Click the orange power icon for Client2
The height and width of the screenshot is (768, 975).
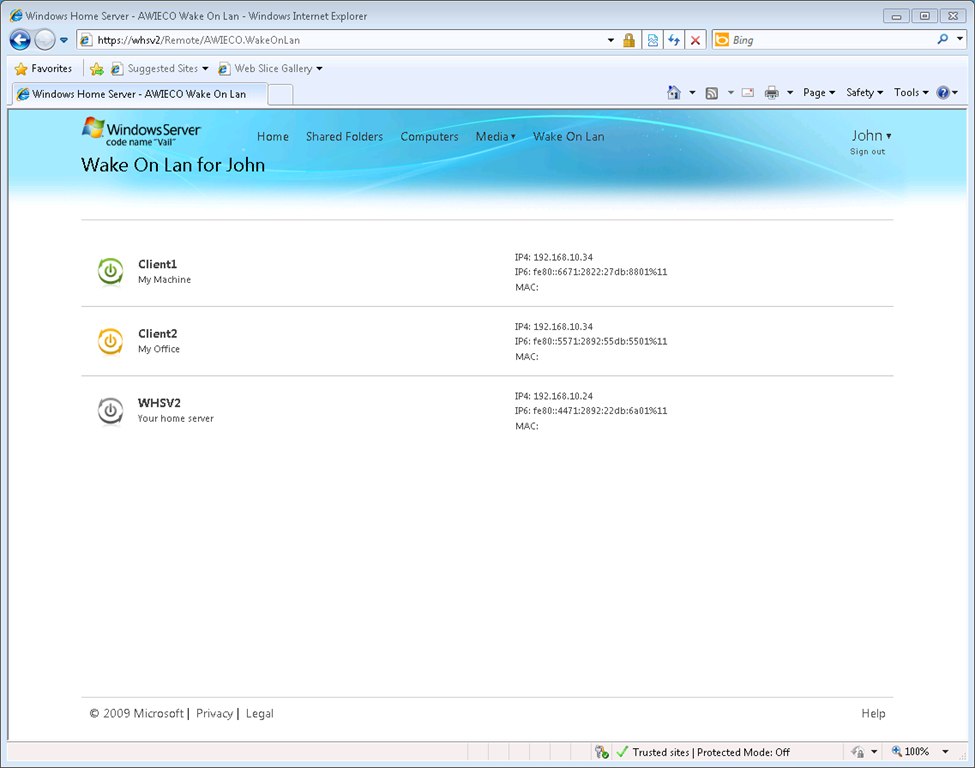[110, 341]
